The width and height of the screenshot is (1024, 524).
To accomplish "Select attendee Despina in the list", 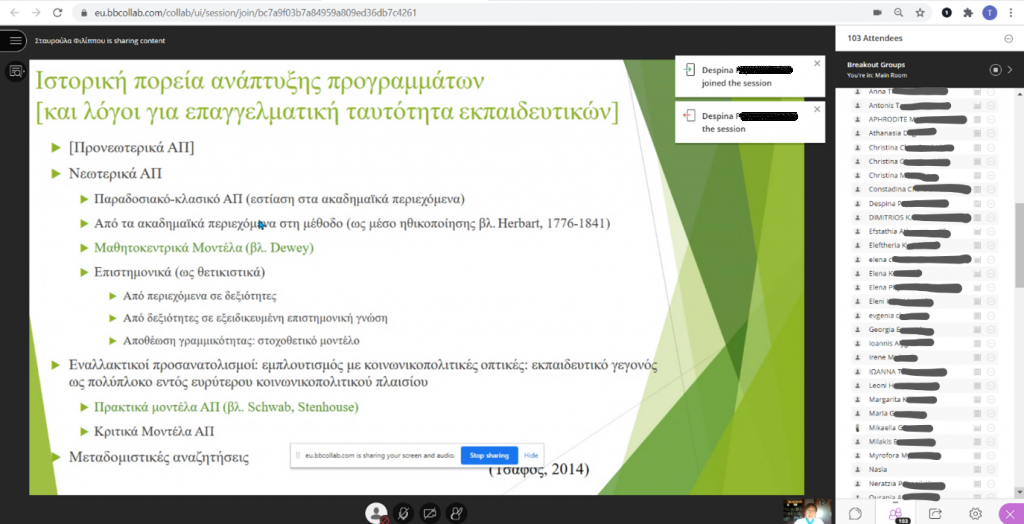I will tap(925, 204).
